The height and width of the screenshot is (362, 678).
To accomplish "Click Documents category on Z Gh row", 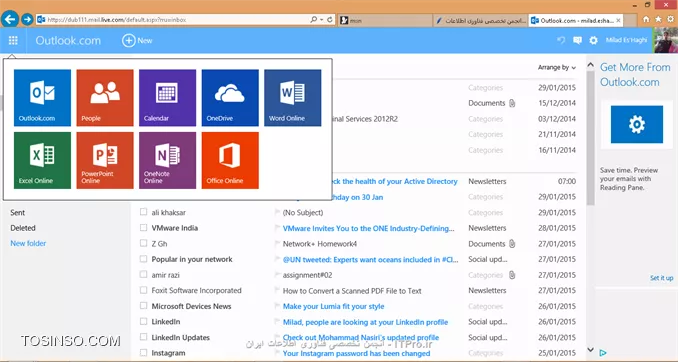I will coord(486,244).
